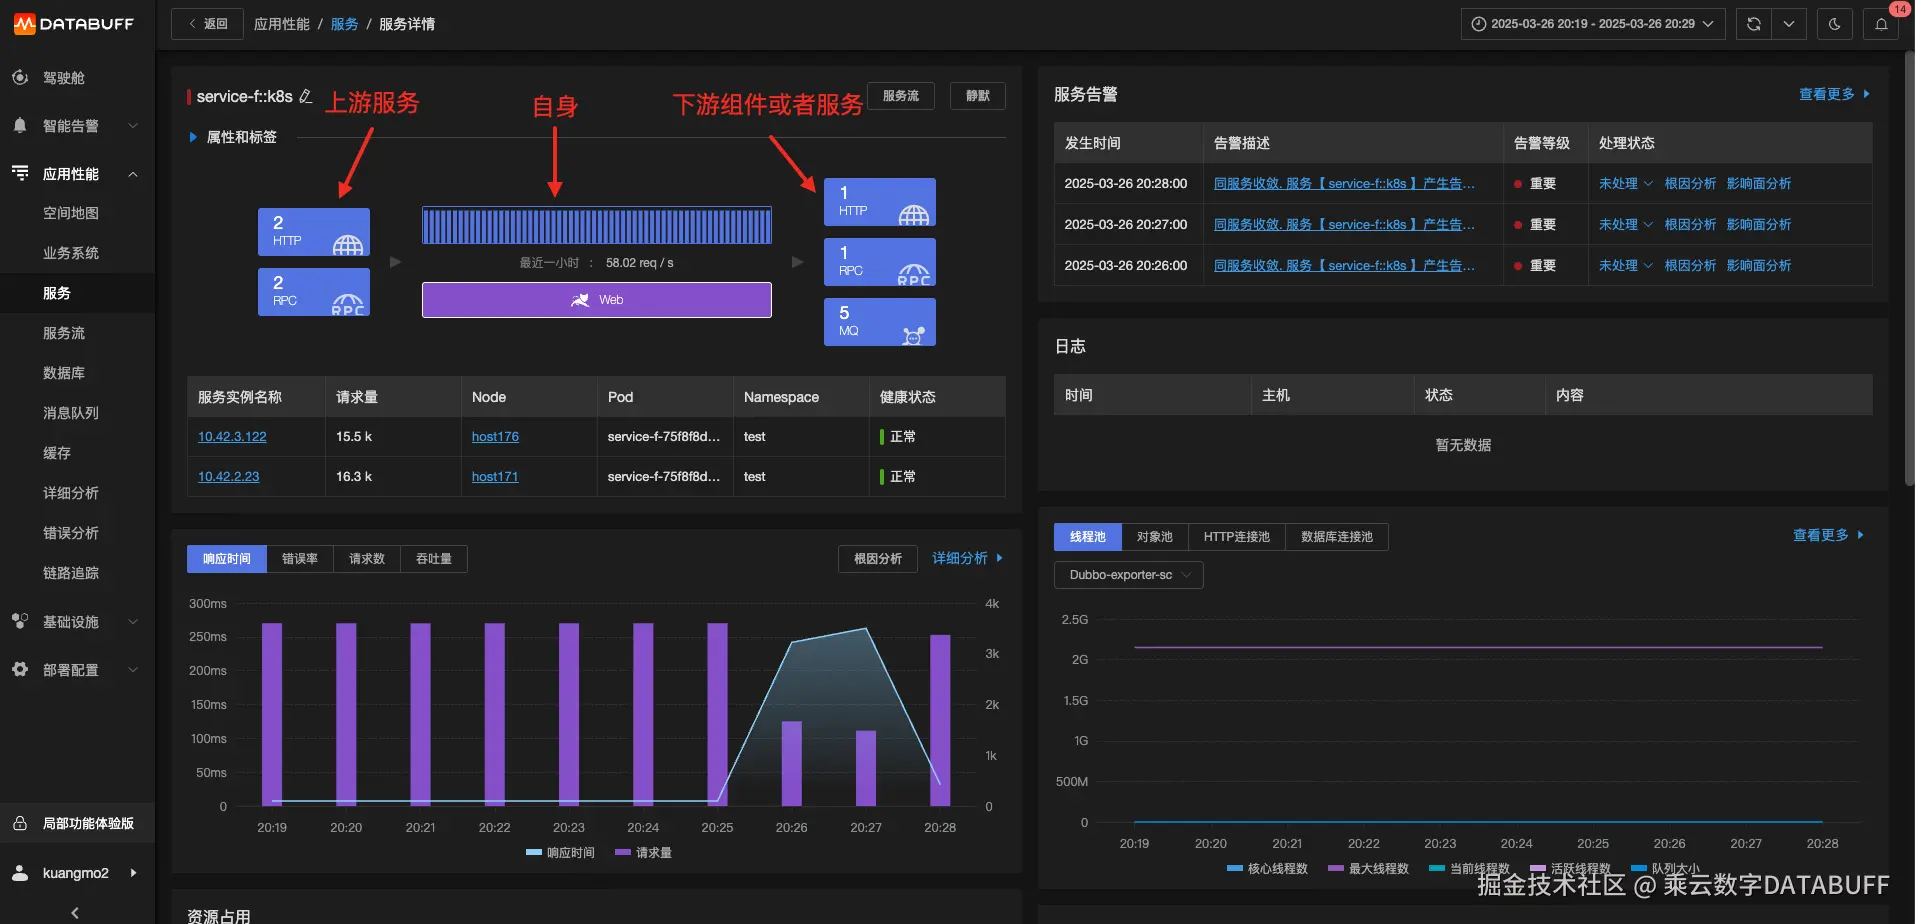Click the 静默 button
This screenshot has height=924, width=1915.
(978, 96)
